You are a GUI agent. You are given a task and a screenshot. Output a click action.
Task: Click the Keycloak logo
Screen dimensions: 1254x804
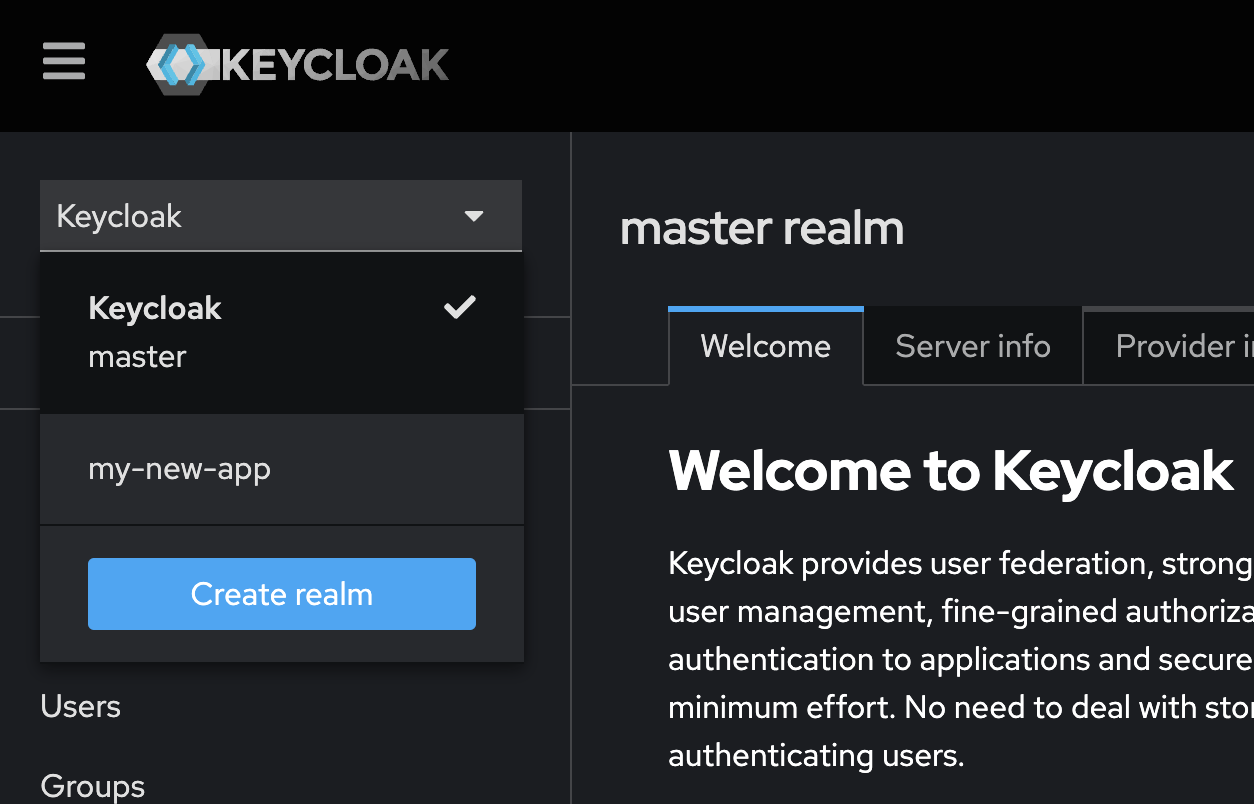click(298, 65)
